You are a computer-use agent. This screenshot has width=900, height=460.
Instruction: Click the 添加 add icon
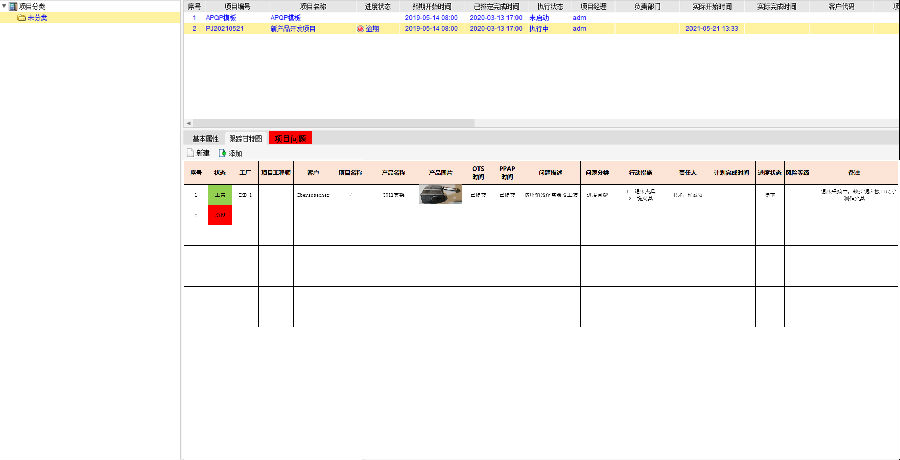pyautogui.click(x=223, y=153)
